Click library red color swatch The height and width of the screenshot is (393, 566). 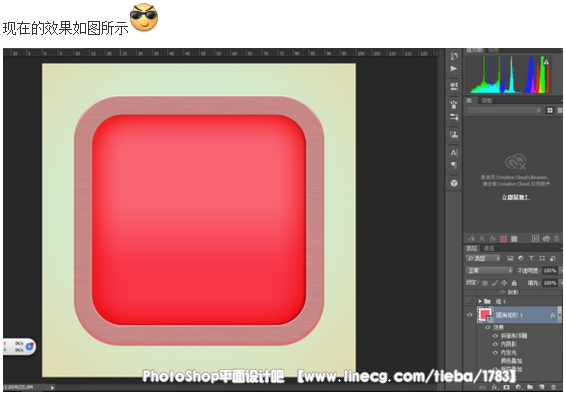click(504, 239)
